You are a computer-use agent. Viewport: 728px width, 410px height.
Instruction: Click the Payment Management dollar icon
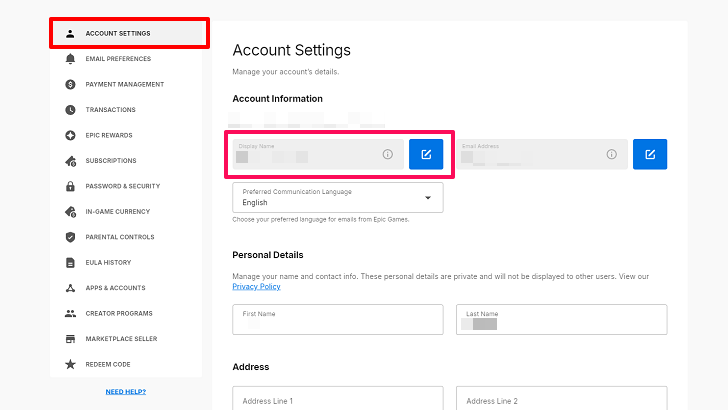point(70,84)
